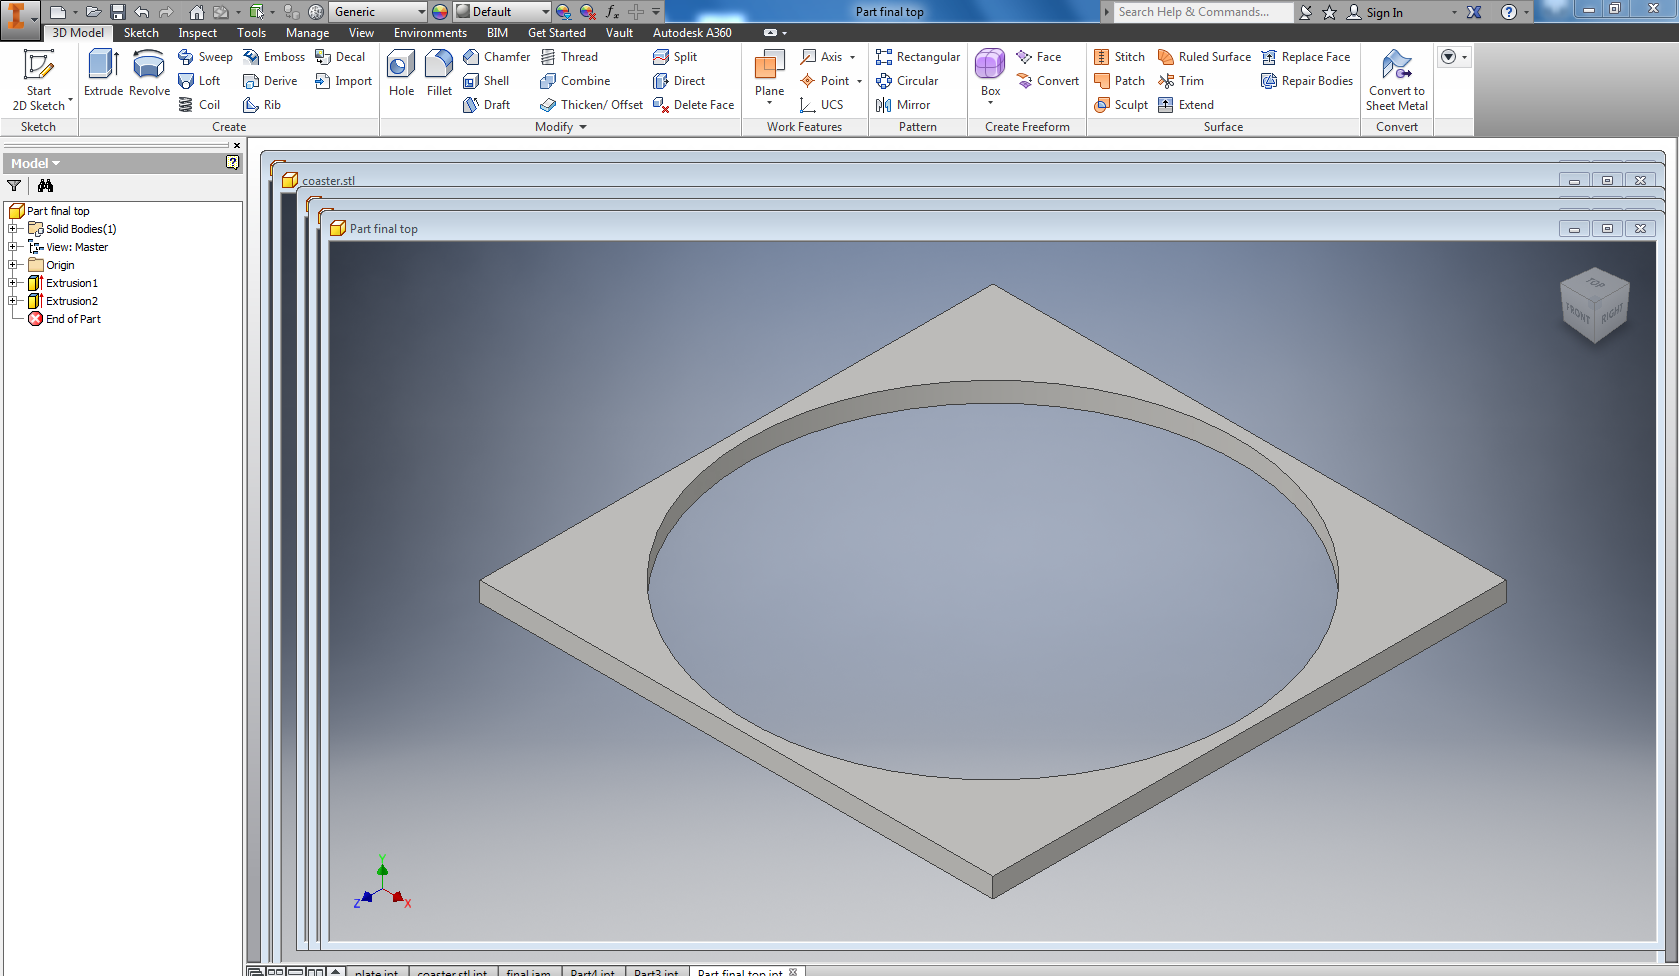Expand the Extrusion1 feature node
The image size is (1679, 976).
click(13, 283)
